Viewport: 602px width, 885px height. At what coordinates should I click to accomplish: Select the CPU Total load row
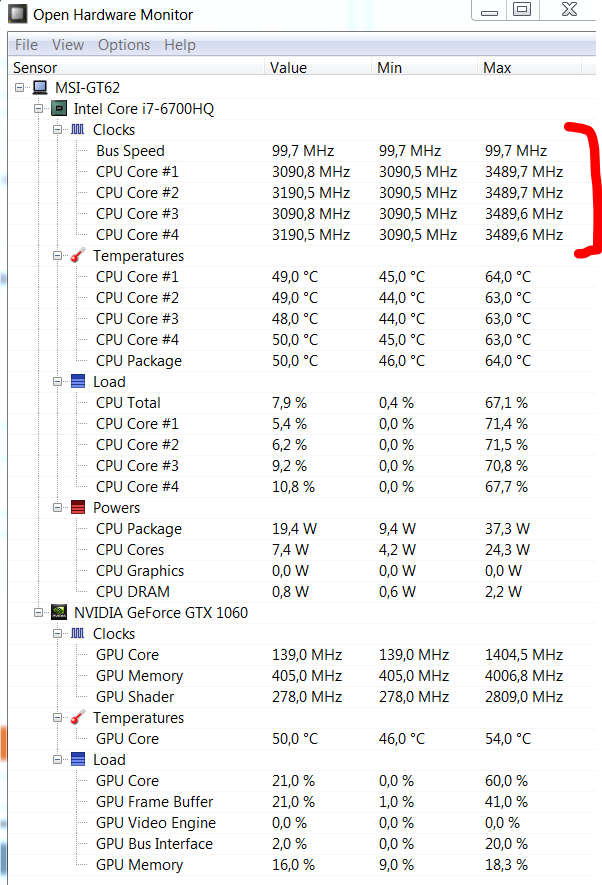coord(302,402)
